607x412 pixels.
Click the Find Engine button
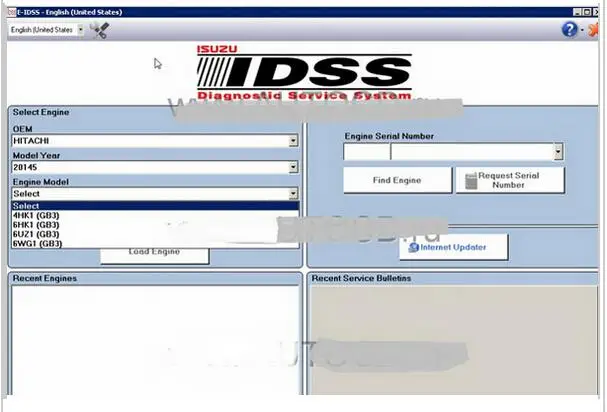tap(397, 180)
